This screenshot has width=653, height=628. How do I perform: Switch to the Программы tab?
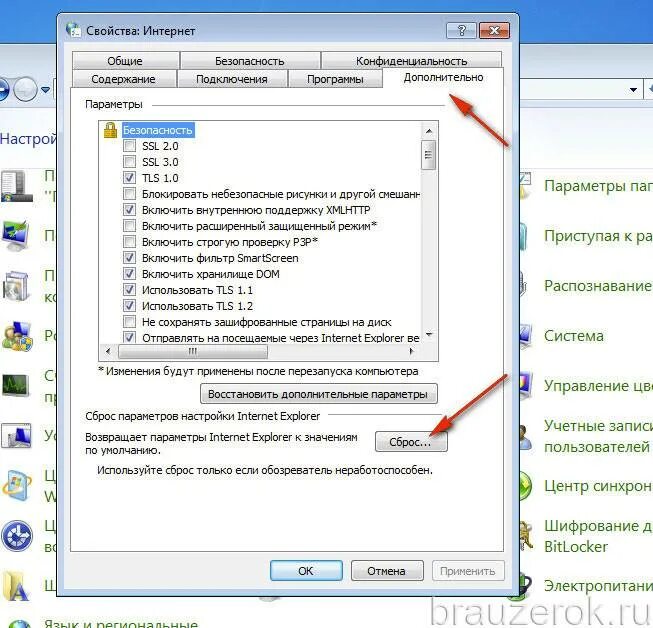click(x=335, y=79)
